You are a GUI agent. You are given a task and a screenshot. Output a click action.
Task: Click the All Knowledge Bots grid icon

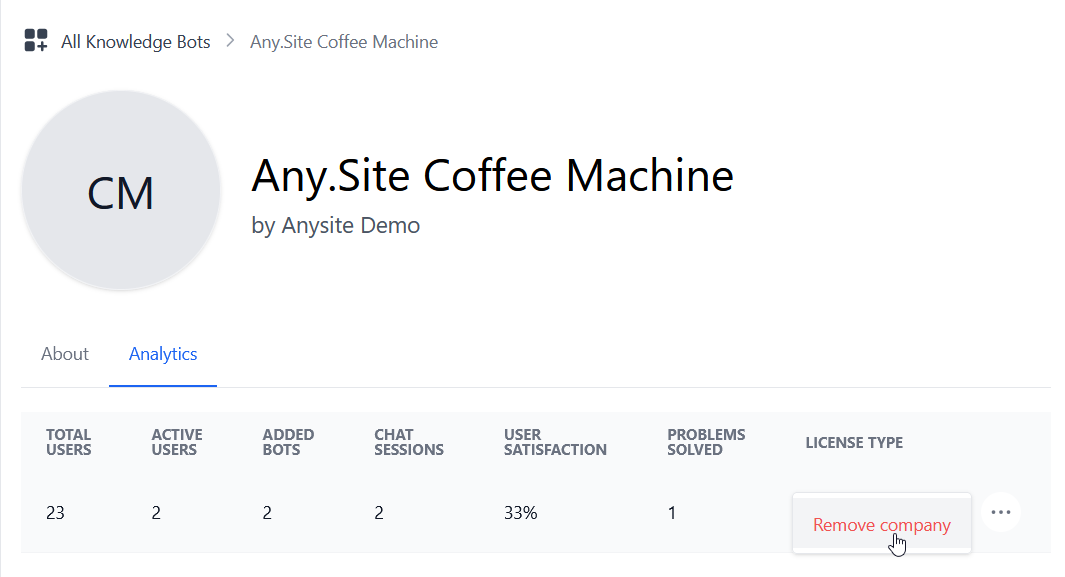point(36,41)
